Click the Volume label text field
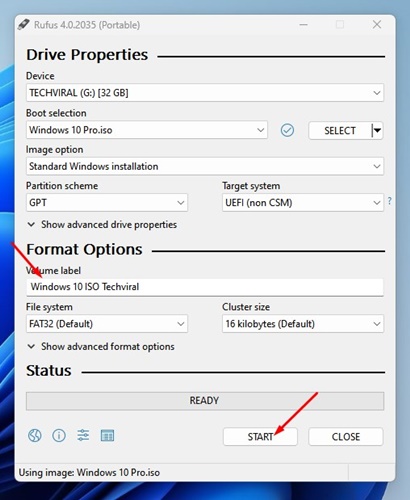 tap(205, 287)
